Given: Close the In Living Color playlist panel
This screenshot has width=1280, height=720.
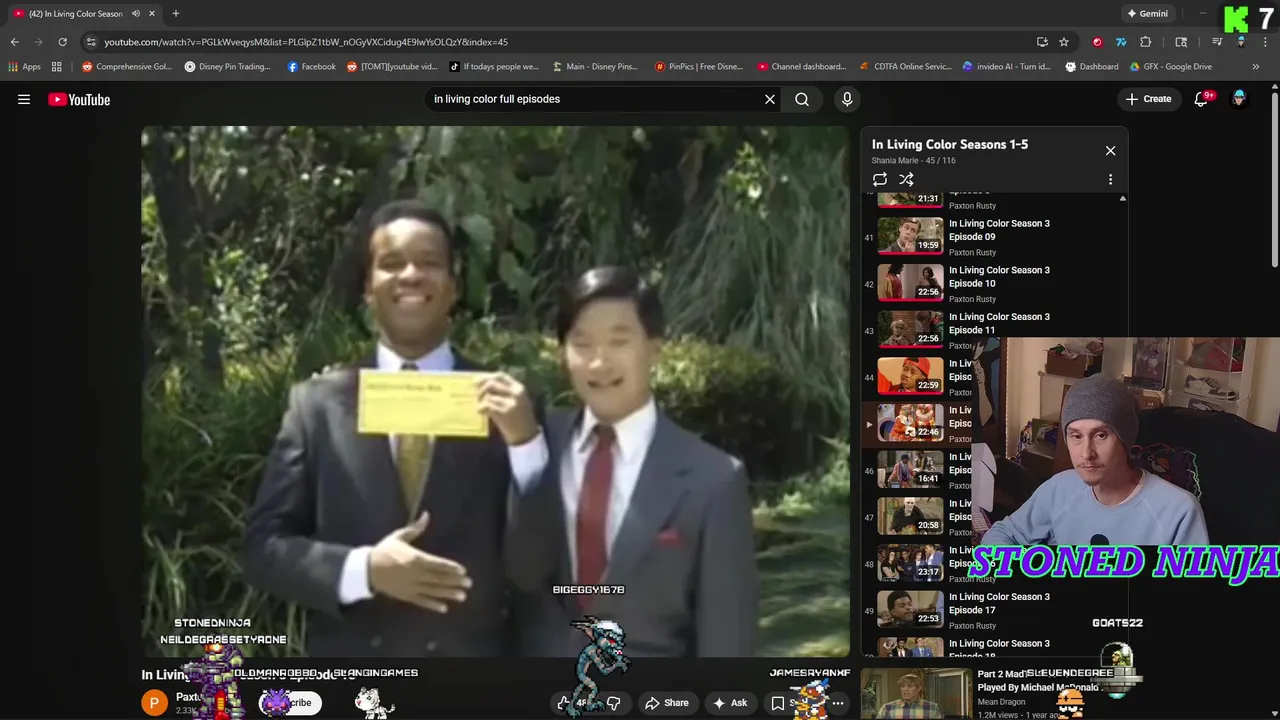Looking at the screenshot, I should (x=1110, y=150).
